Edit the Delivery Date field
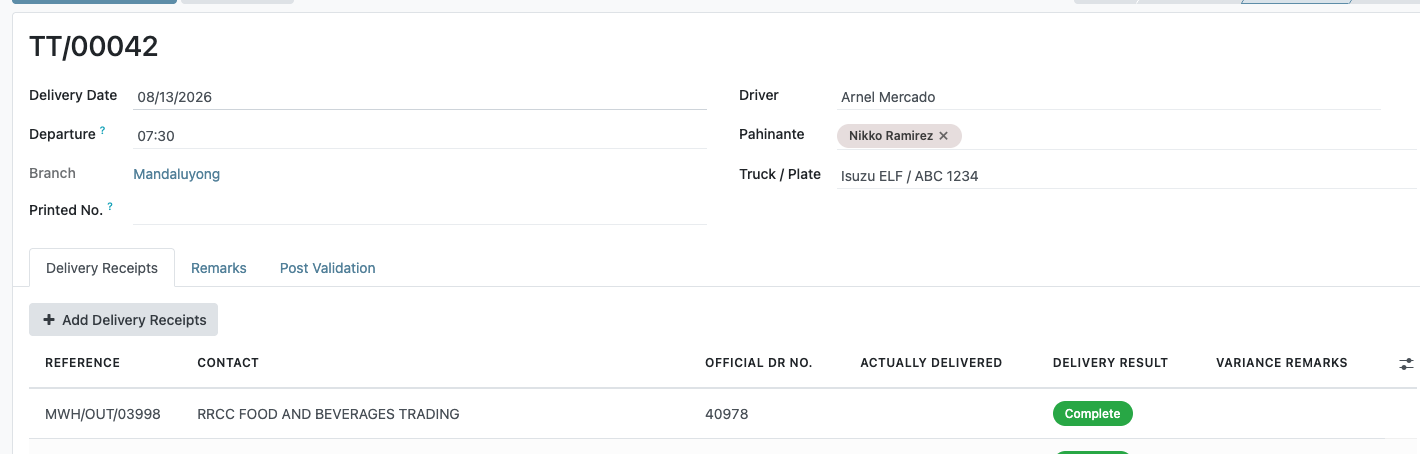Screen dimensions: 1420x454 tap(420, 97)
